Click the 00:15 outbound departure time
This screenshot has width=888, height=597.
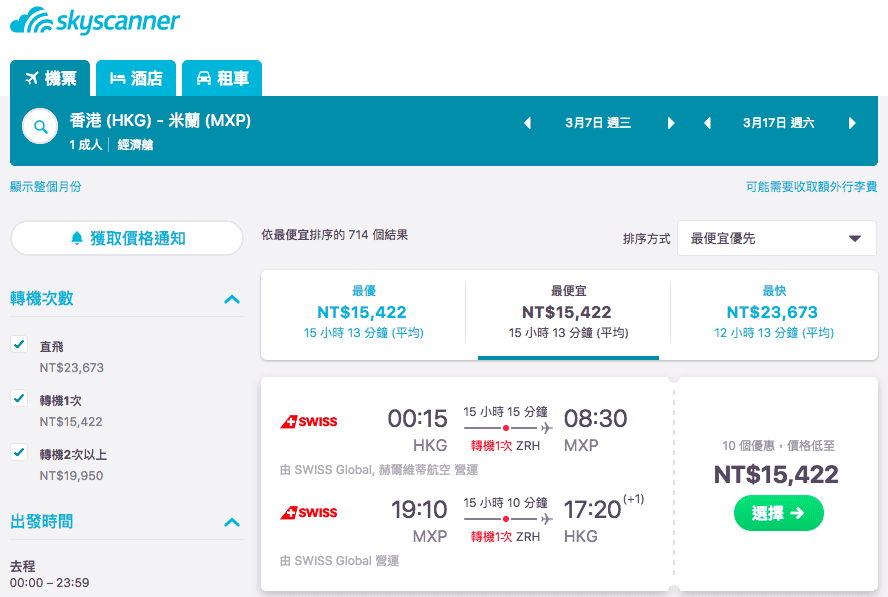[417, 419]
